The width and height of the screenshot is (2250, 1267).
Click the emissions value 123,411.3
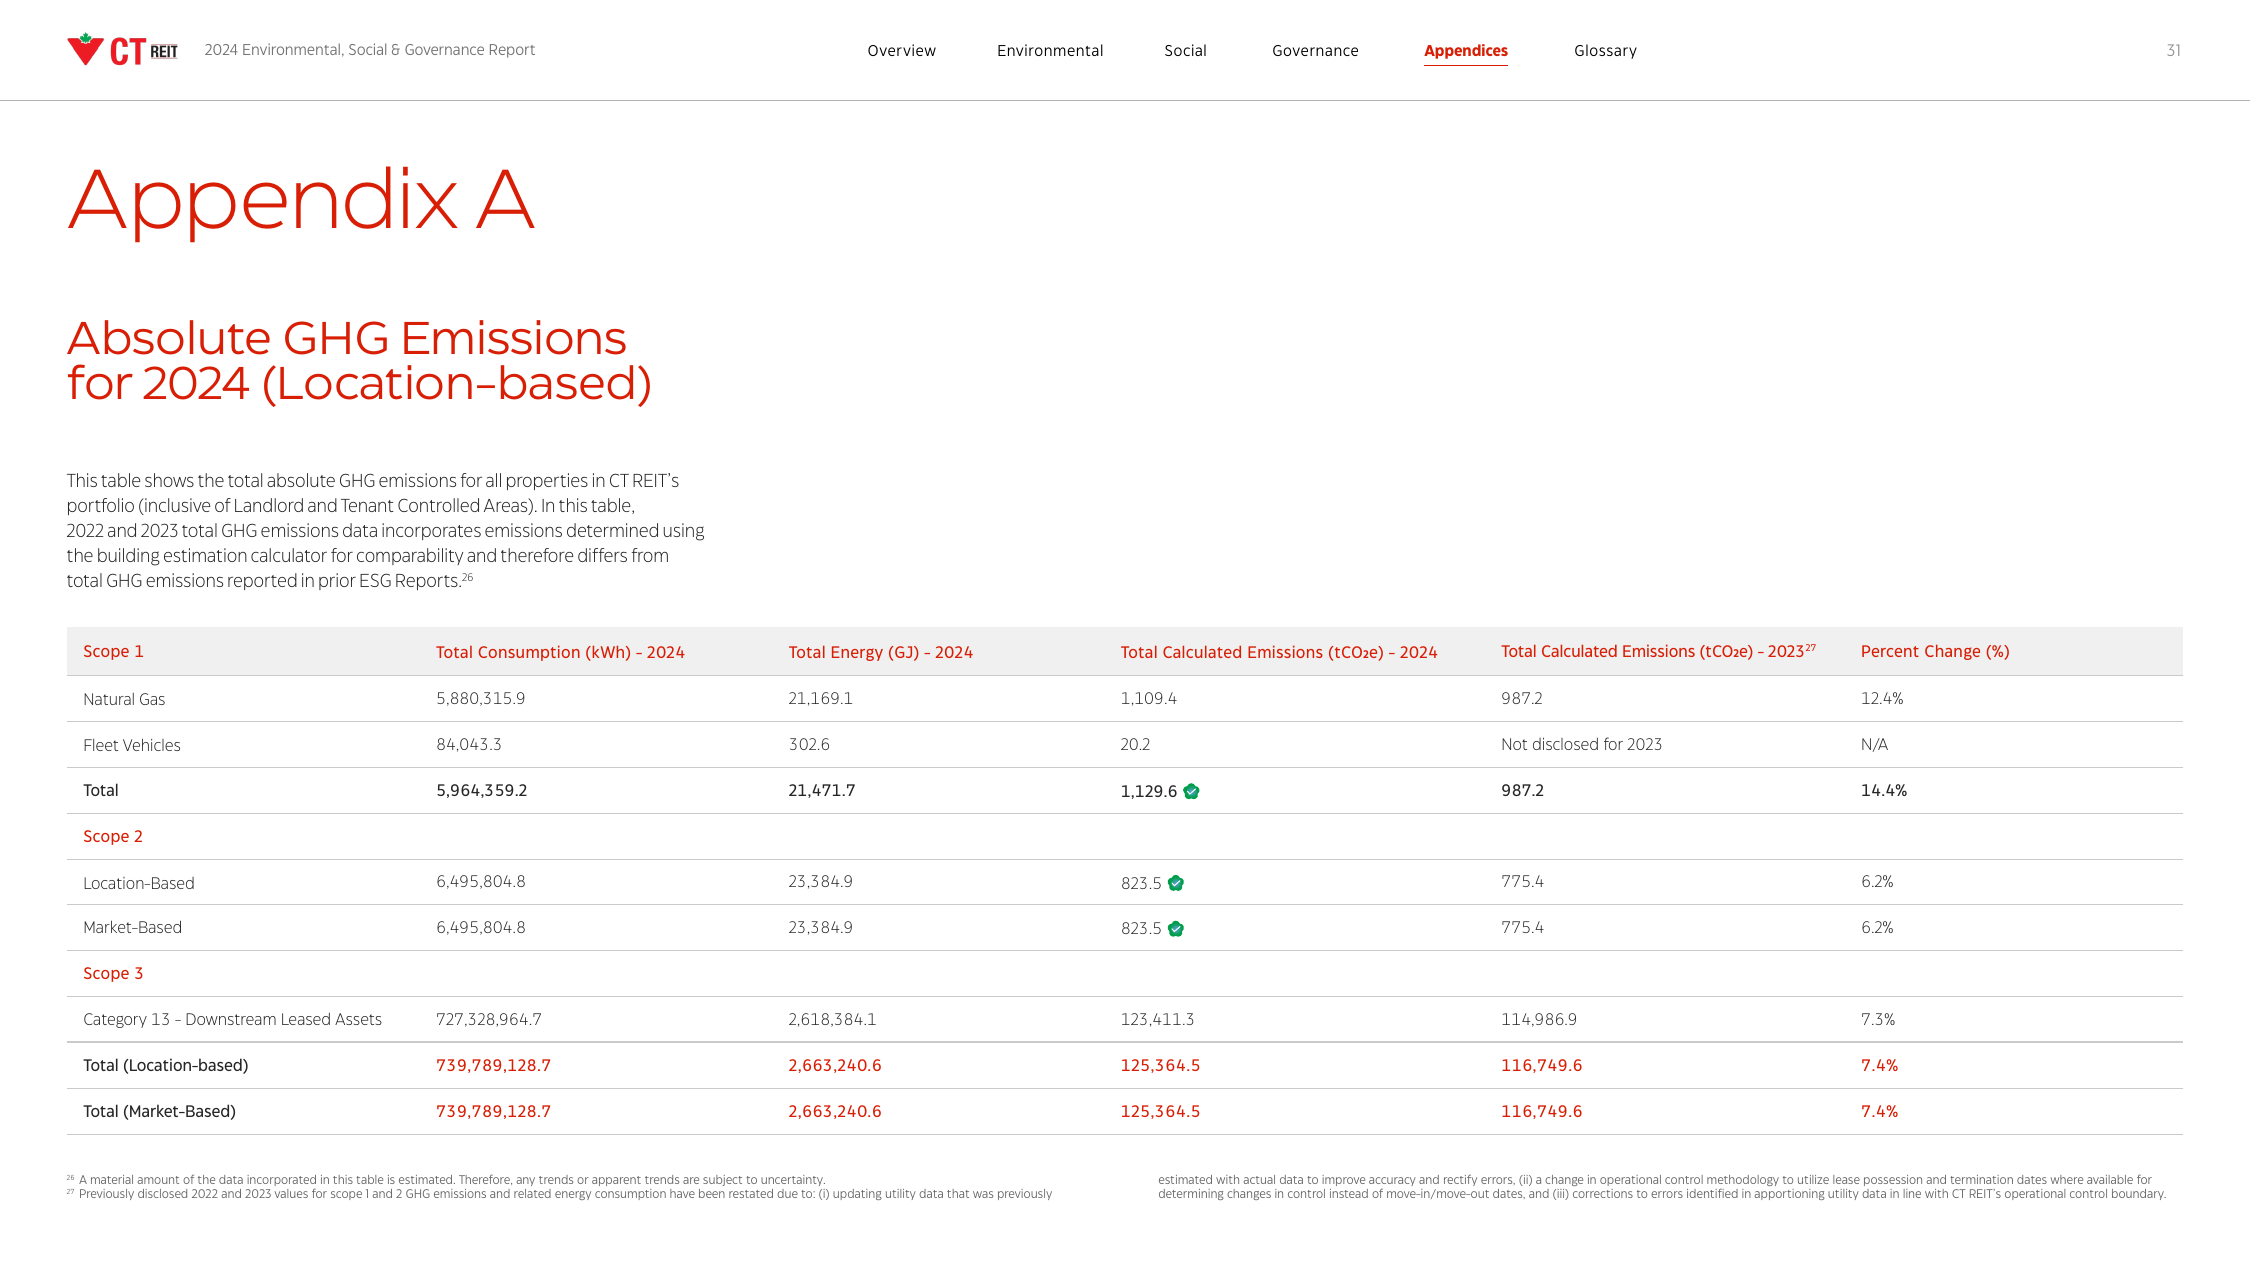click(x=1157, y=1019)
